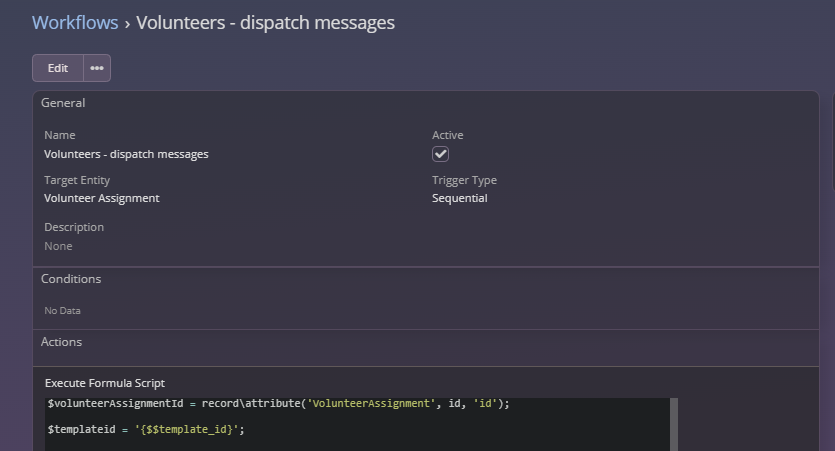
Task: Click the Trigger Type field label
Action: click(x=464, y=180)
